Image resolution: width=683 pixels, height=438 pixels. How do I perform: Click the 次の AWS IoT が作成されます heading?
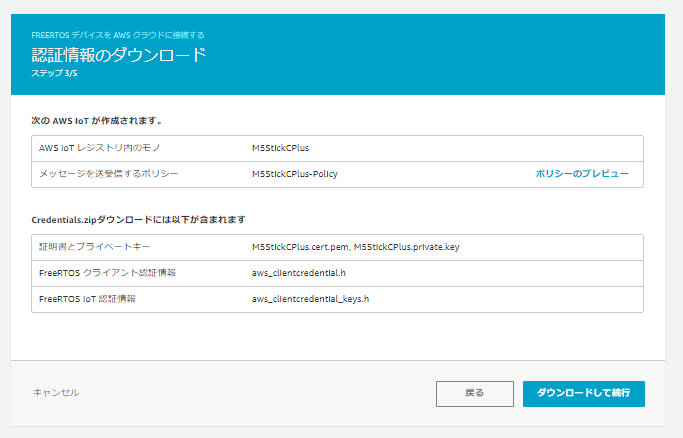(97, 121)
